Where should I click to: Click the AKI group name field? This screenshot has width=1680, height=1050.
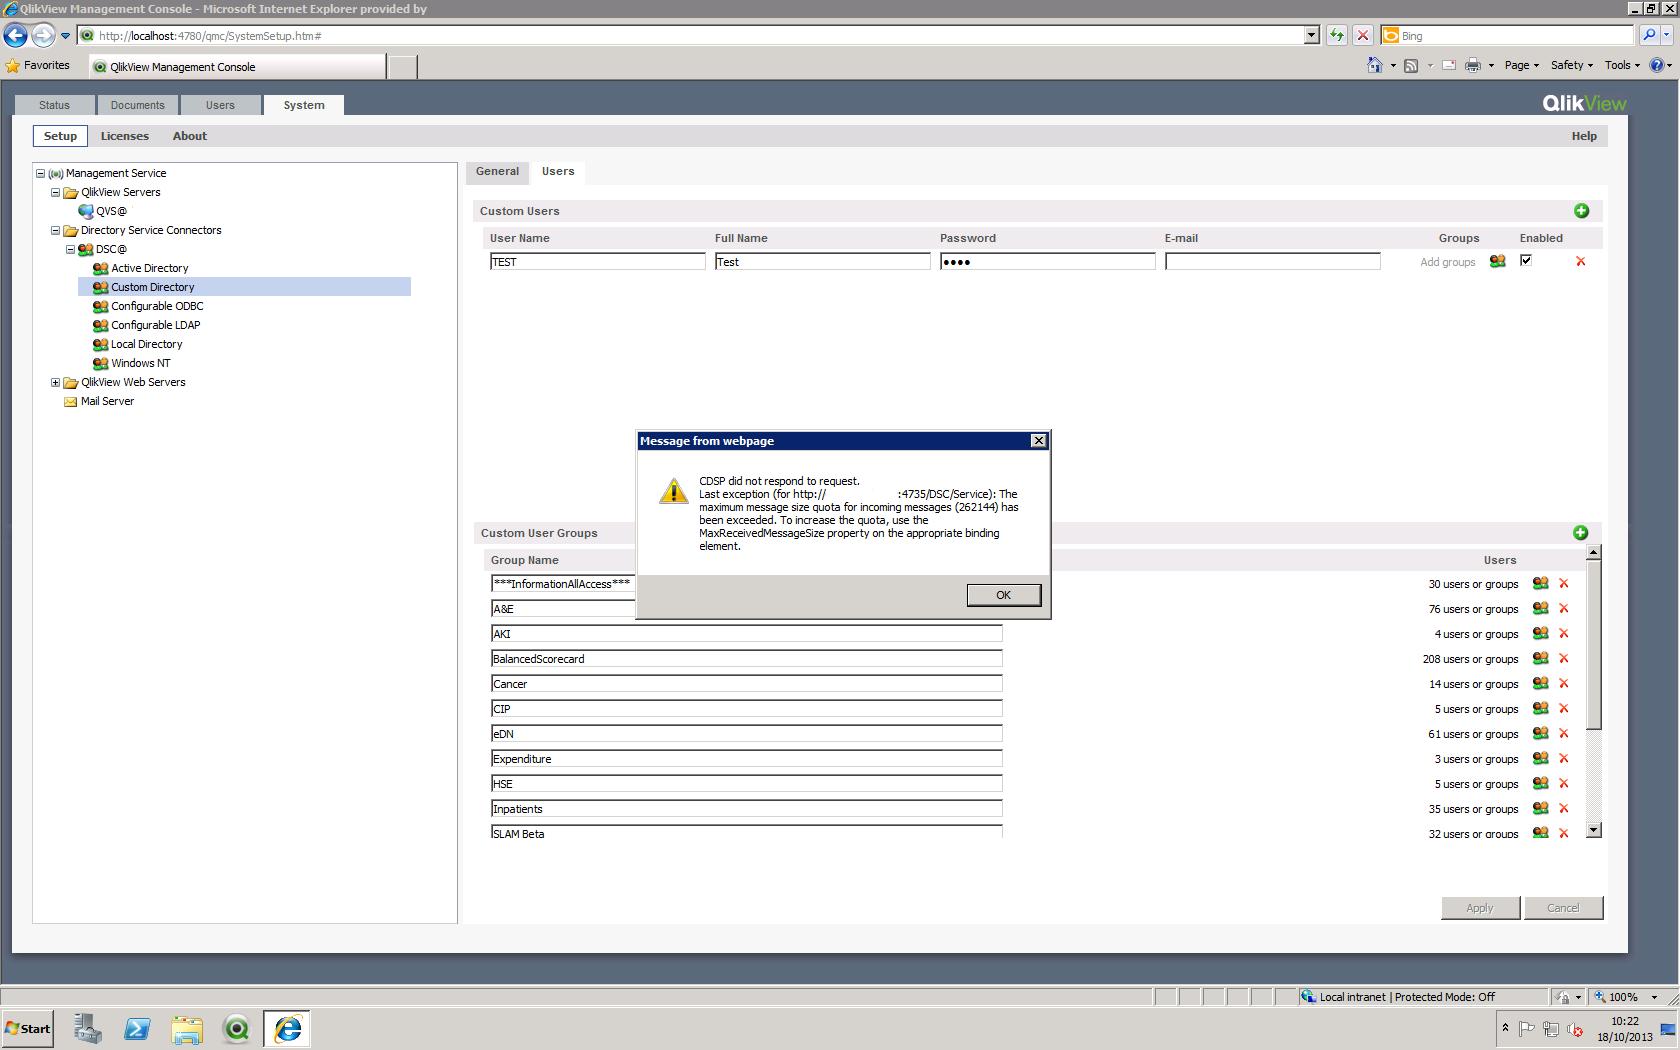coord(746,634)
